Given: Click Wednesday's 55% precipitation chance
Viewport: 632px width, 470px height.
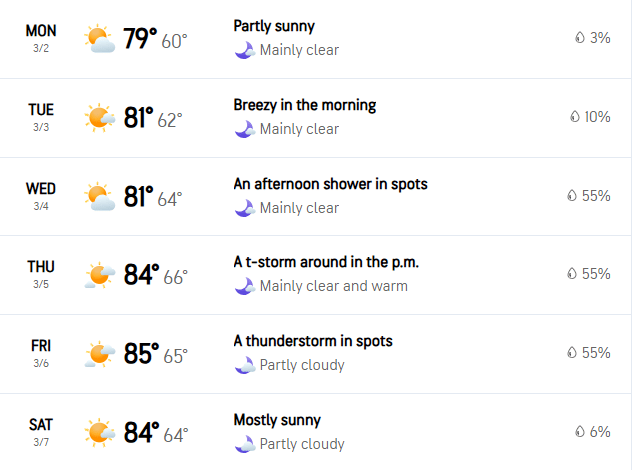Looking at the screenshot, I should point(596,196).
